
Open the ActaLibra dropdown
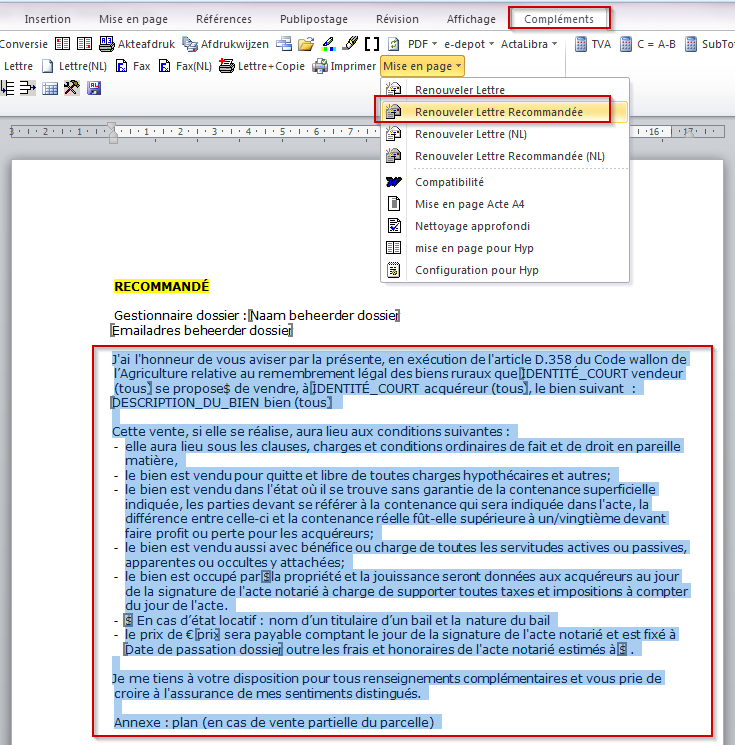tap(529, 44)
